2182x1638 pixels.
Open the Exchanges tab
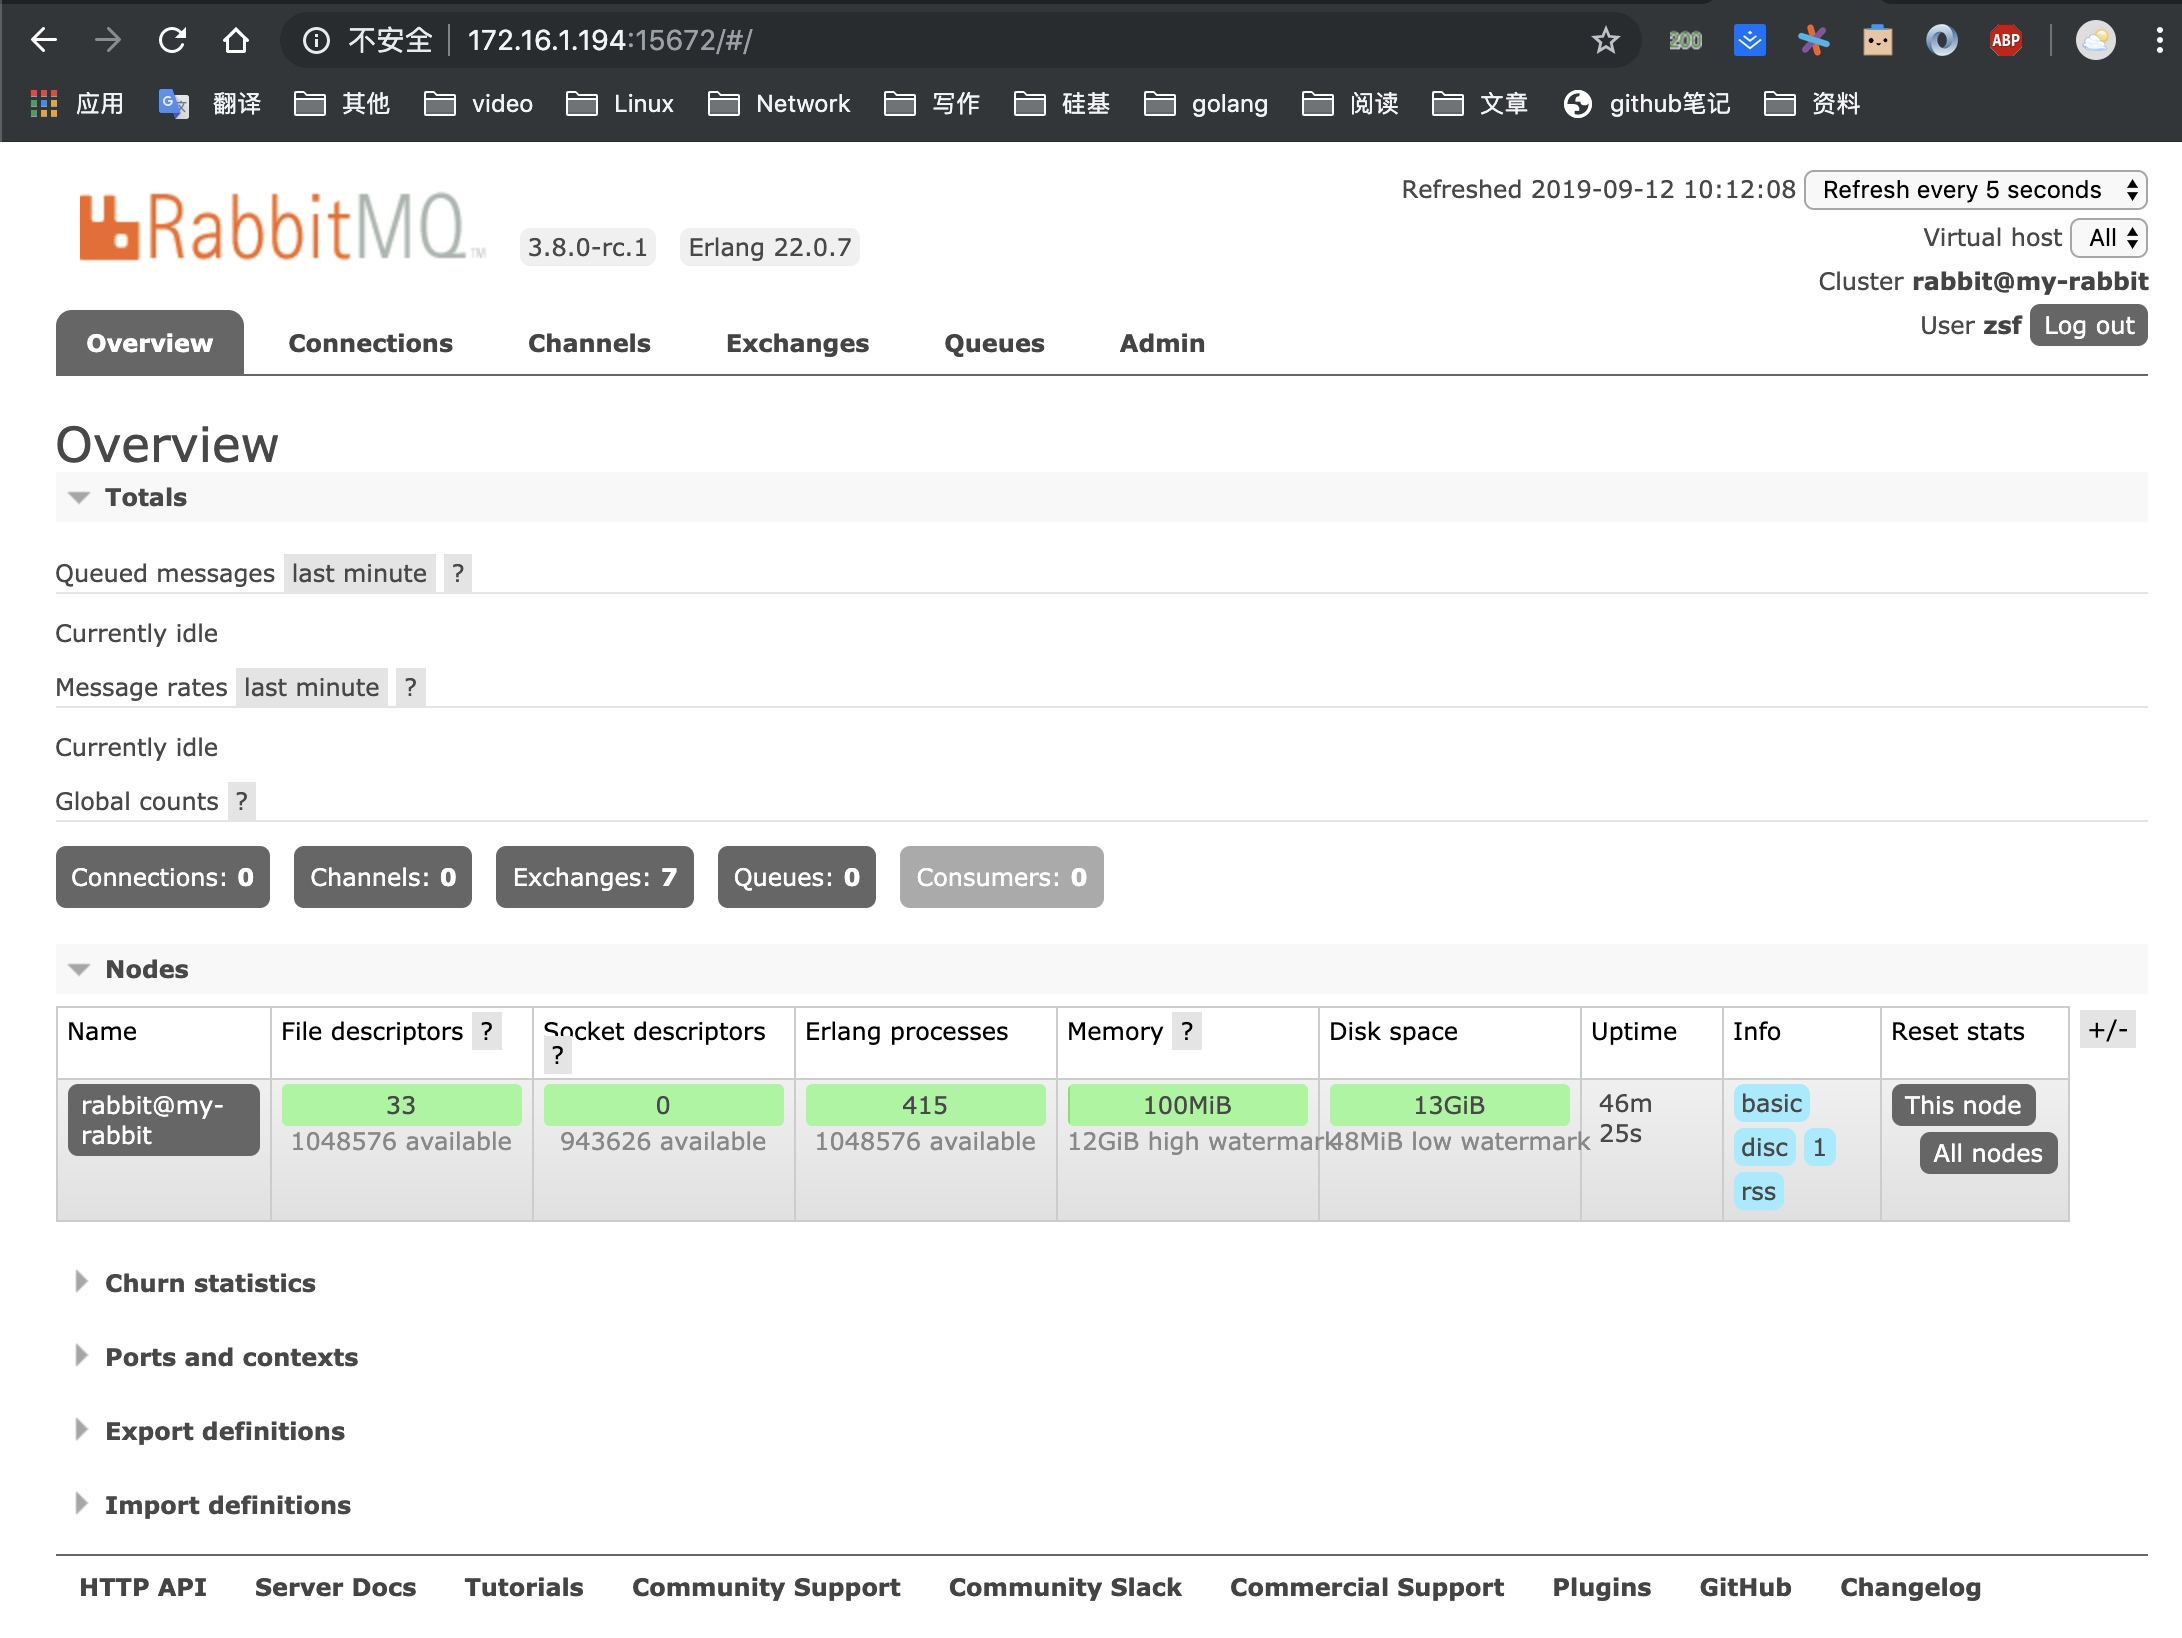(x=797, y=343)
